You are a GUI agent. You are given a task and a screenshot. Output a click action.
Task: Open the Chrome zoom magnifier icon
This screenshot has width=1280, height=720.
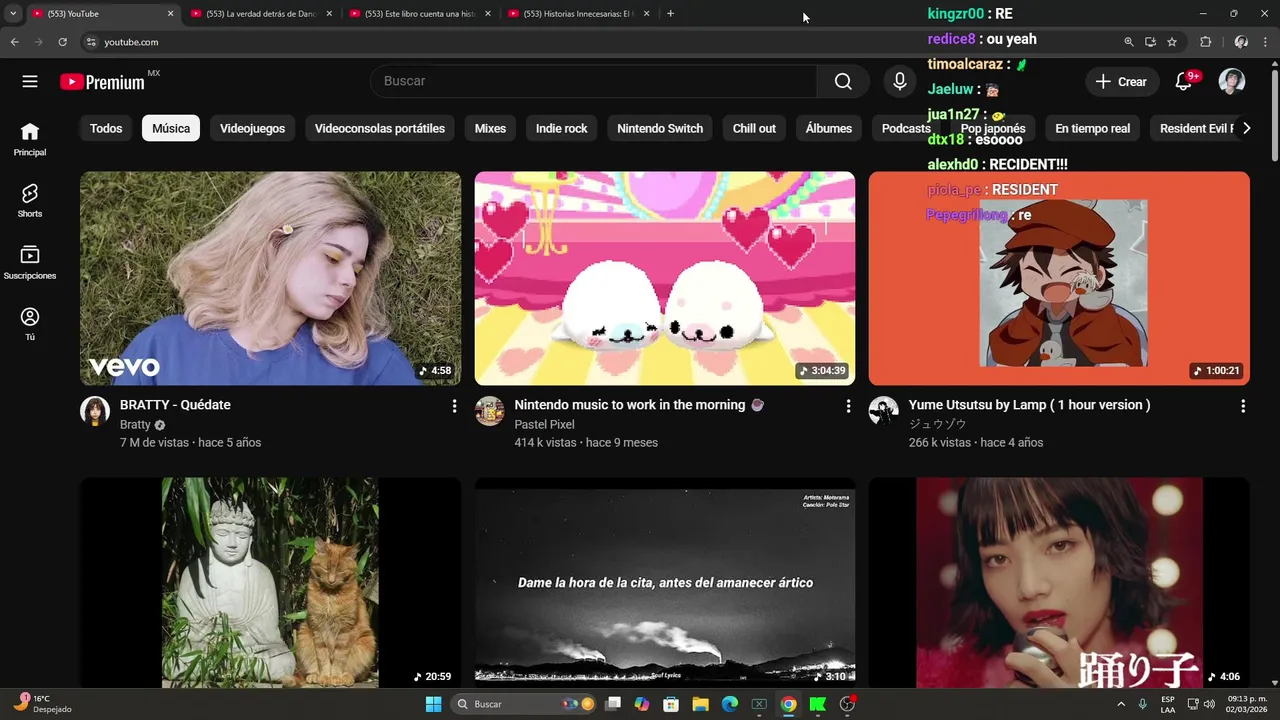pos(1129,42)
